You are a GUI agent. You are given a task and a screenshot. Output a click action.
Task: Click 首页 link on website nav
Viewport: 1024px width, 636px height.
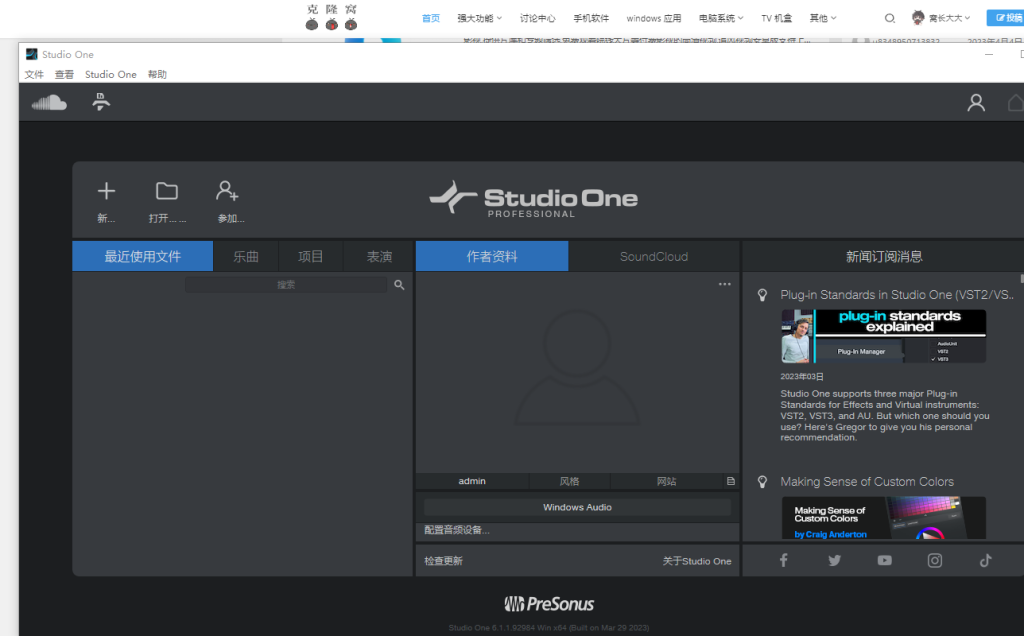coord(430,18)
